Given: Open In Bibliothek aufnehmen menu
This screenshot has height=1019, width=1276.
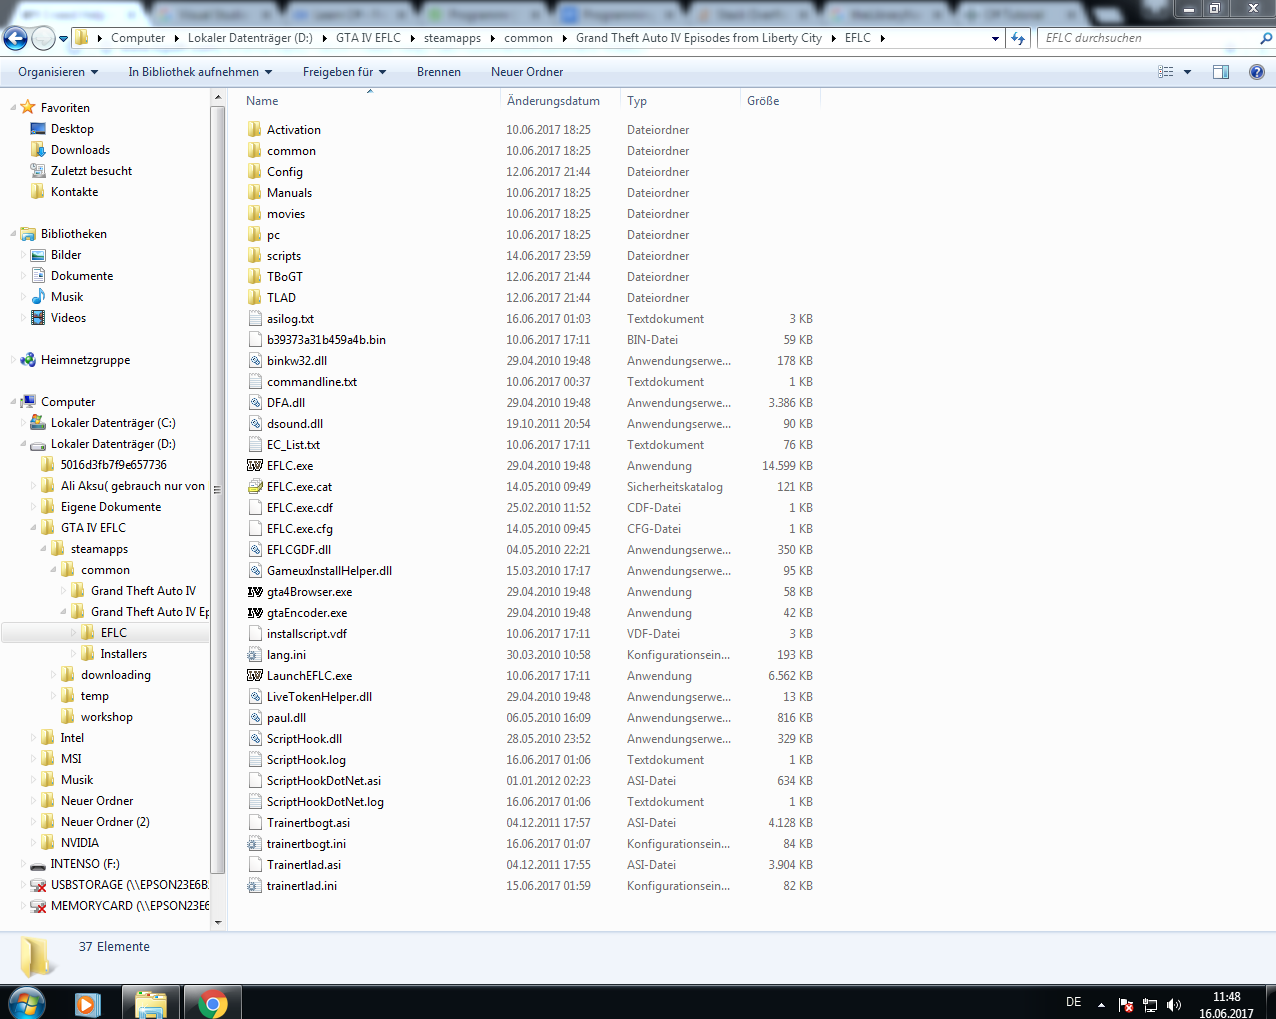Looking at the screenshot, I should tap(200, 72).
